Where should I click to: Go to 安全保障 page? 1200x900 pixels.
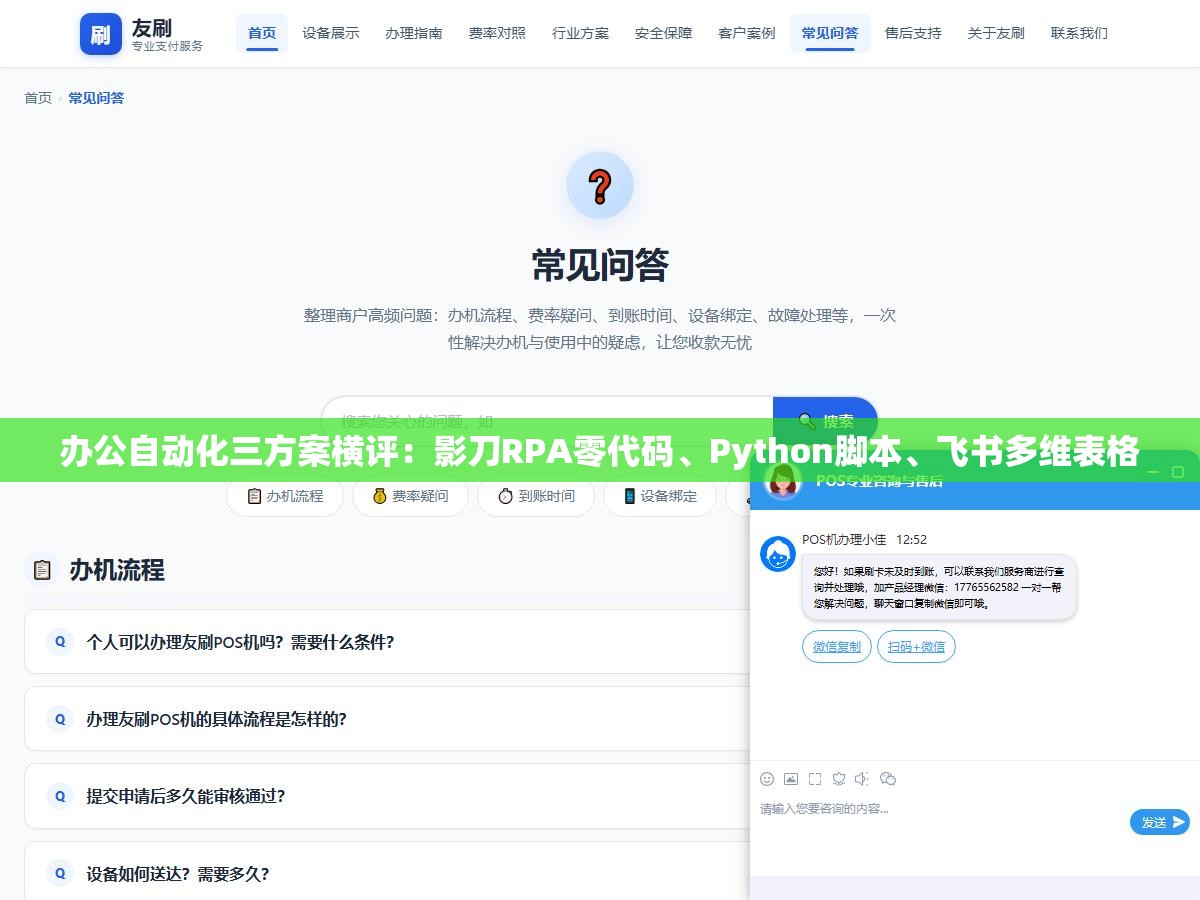(x=663, y=33)
